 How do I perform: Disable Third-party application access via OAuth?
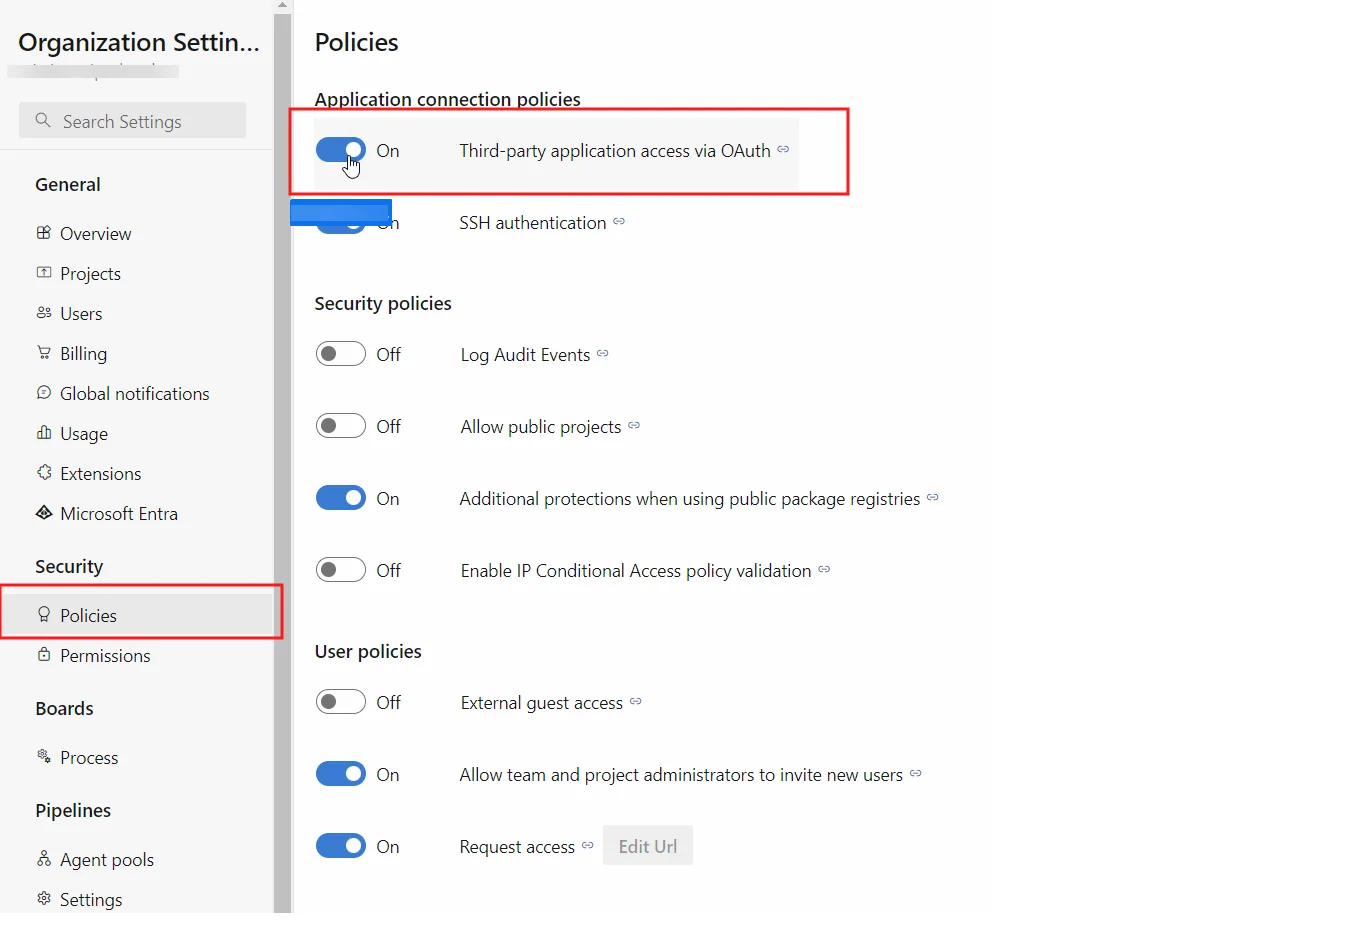[340, 149]
